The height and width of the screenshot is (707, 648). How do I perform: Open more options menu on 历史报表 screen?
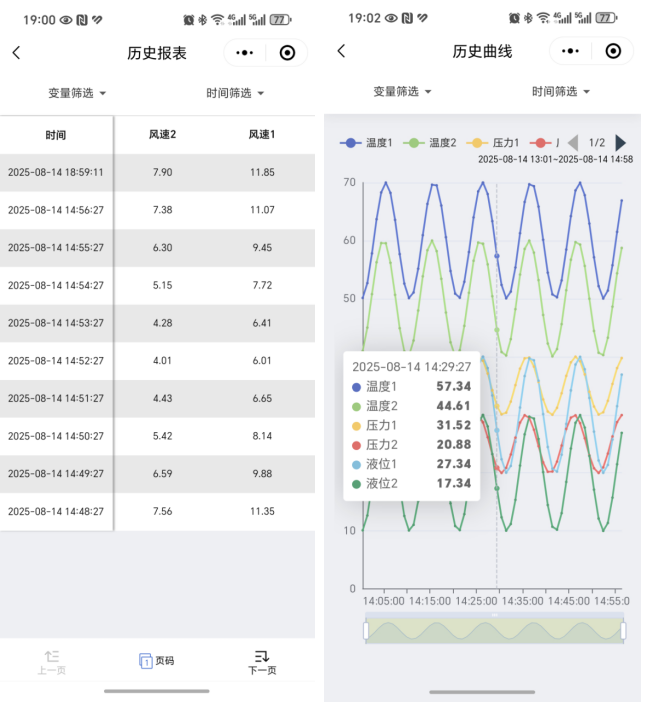click(x=244, y=53)
